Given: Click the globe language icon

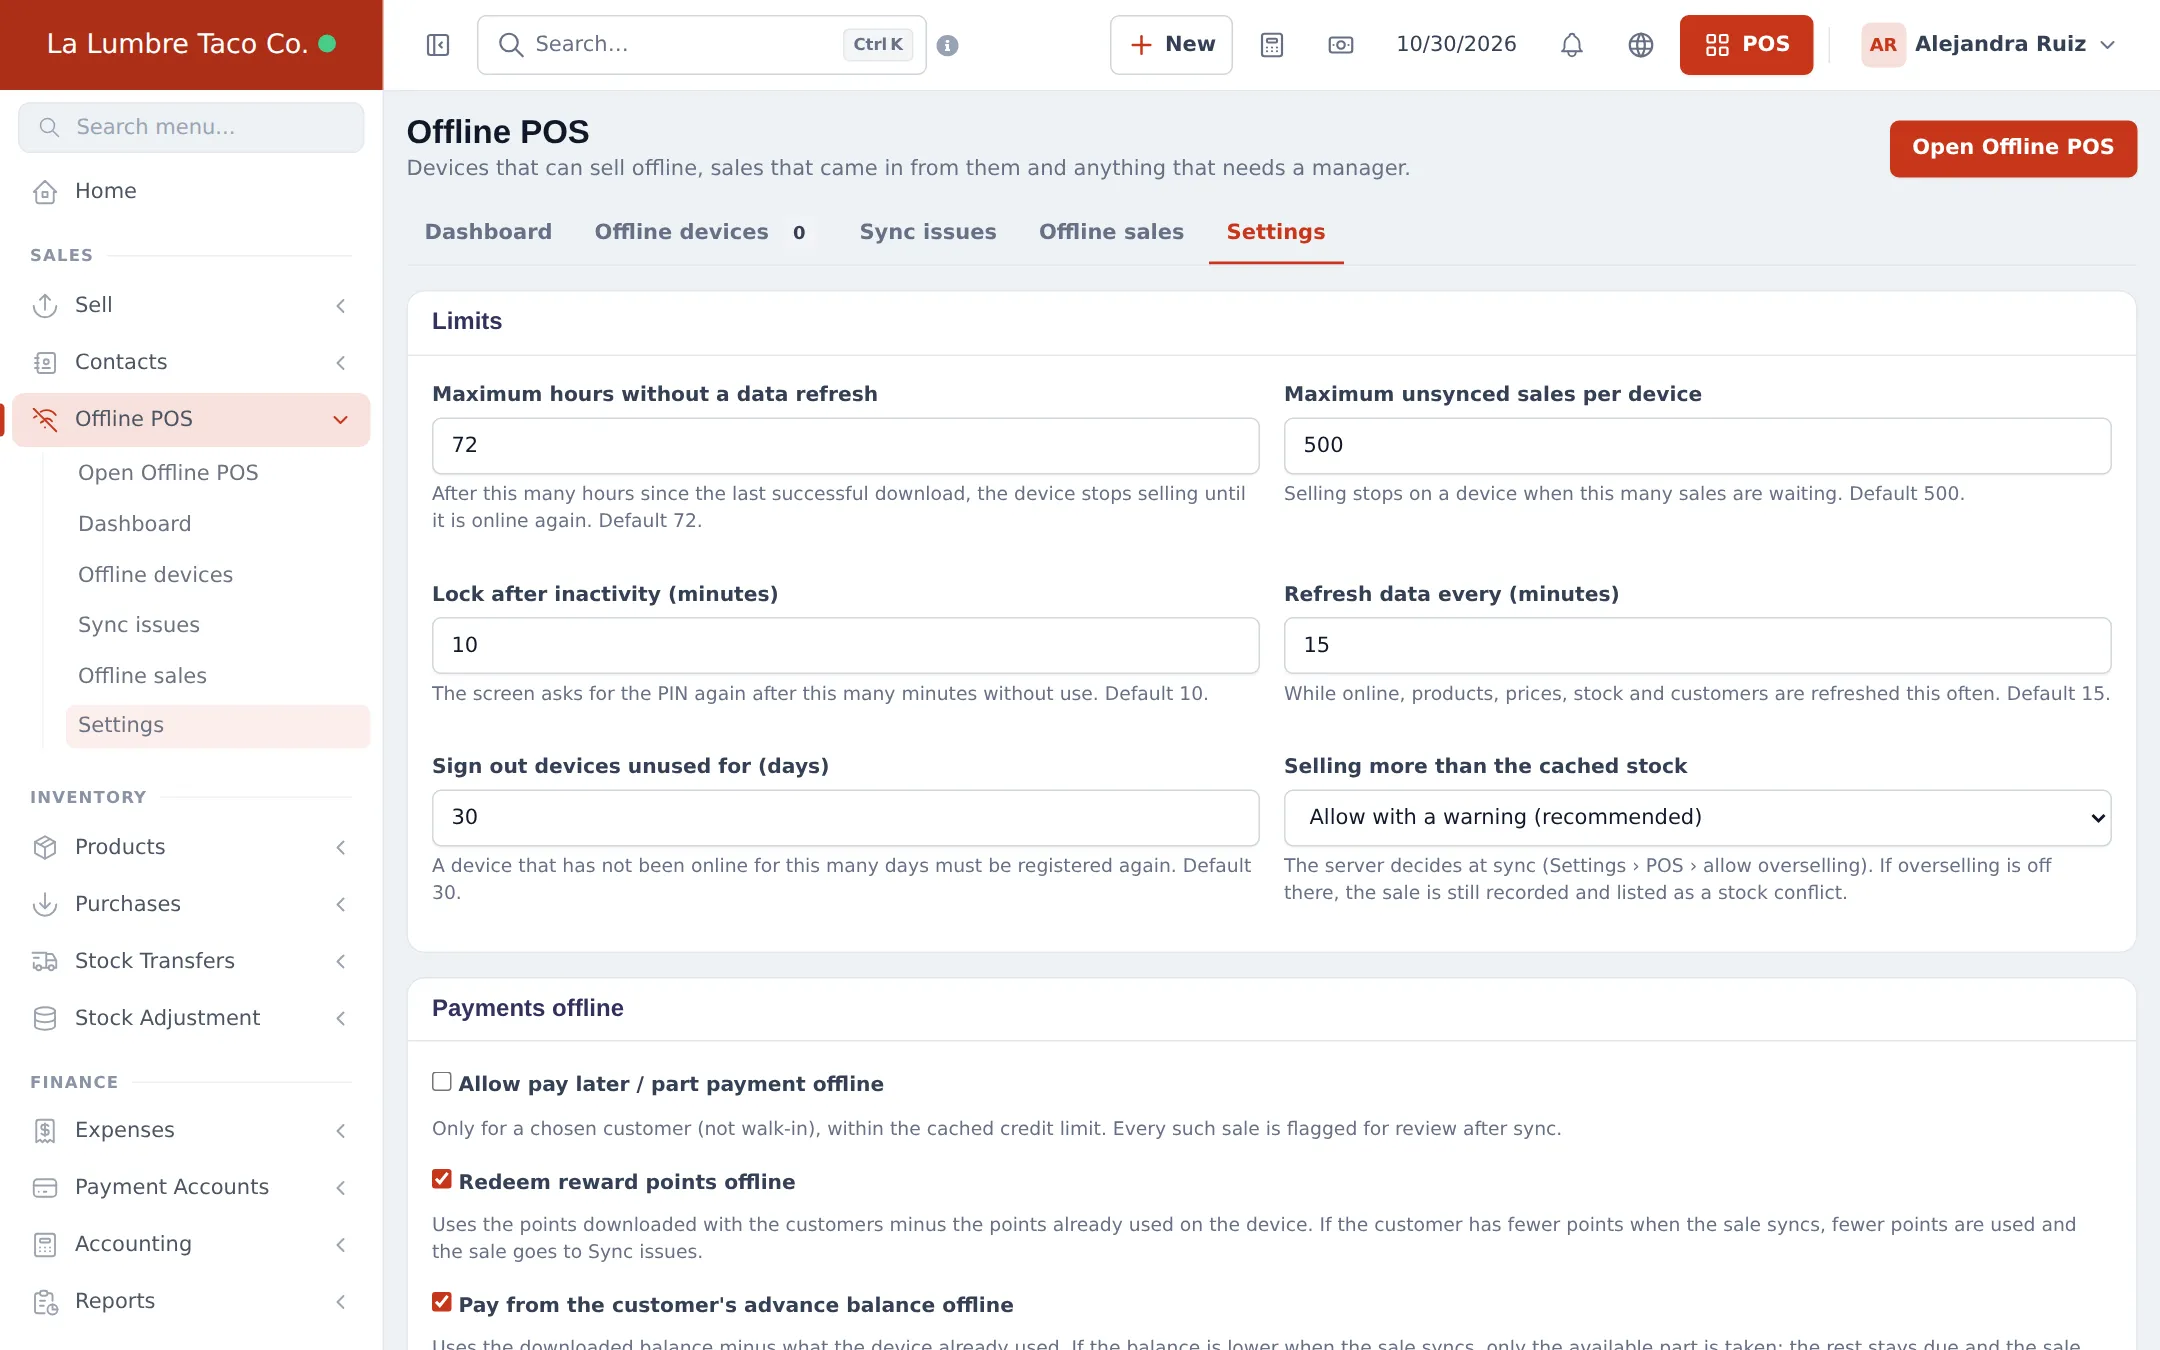Looking at the screenshot, I should pyautogui.click(x=1641, y=45).
